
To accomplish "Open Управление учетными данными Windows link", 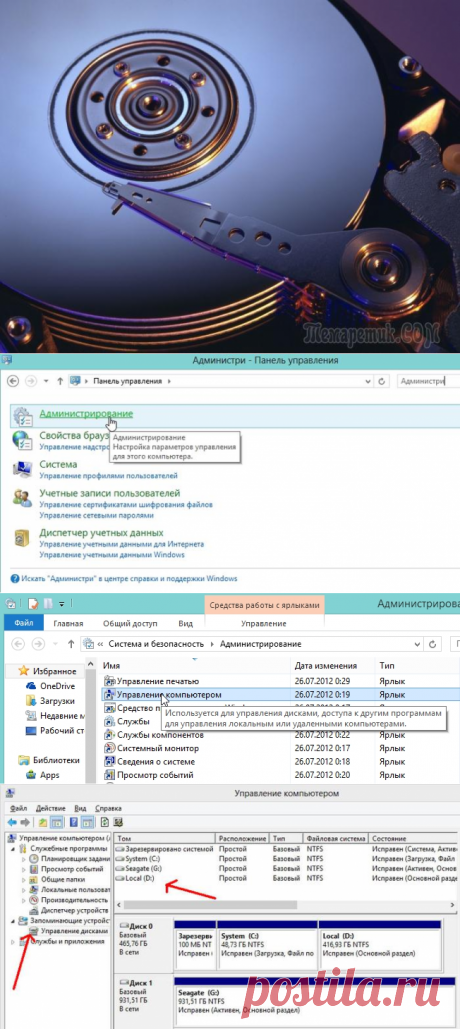I will [112, 555].
